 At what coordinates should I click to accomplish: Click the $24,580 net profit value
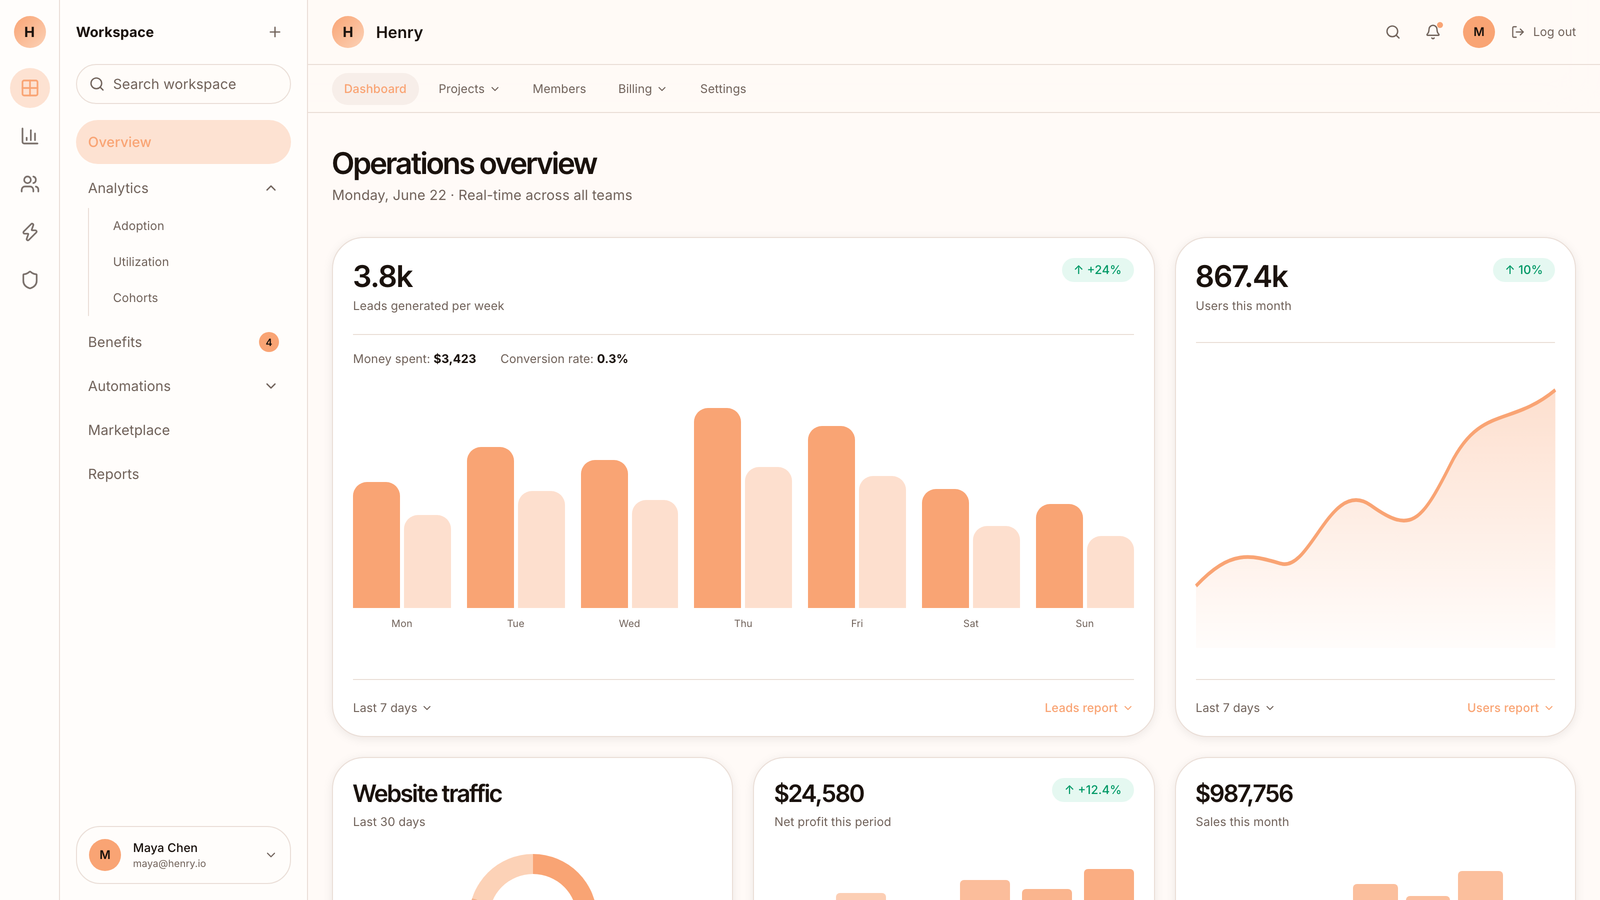[x=819, y=794]
